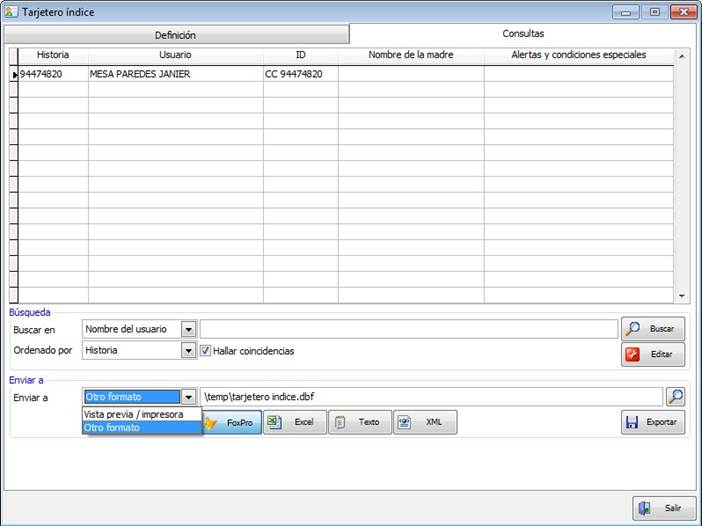Image resolution: width=702 pixels, height=526 pixels.
Task: Click the Nombre del usuario combo box text
Action: (126, 329)
